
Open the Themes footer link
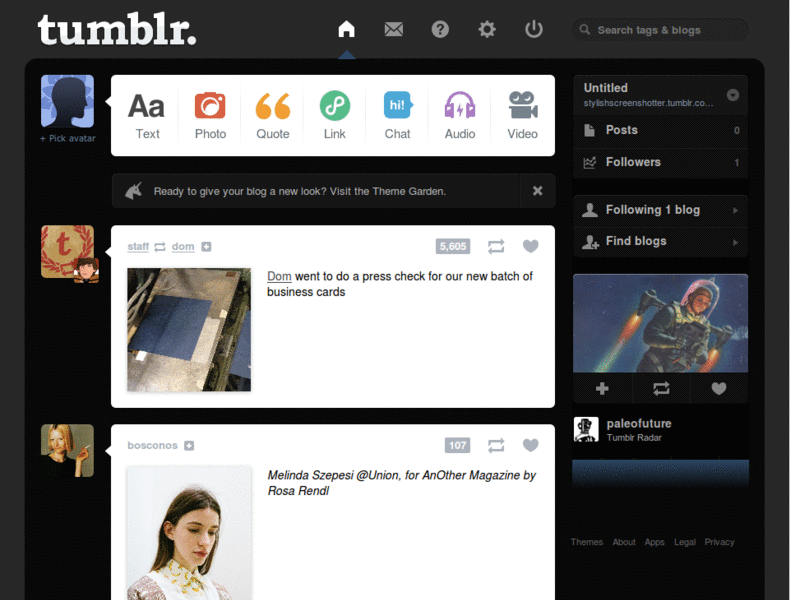(587, 542)
